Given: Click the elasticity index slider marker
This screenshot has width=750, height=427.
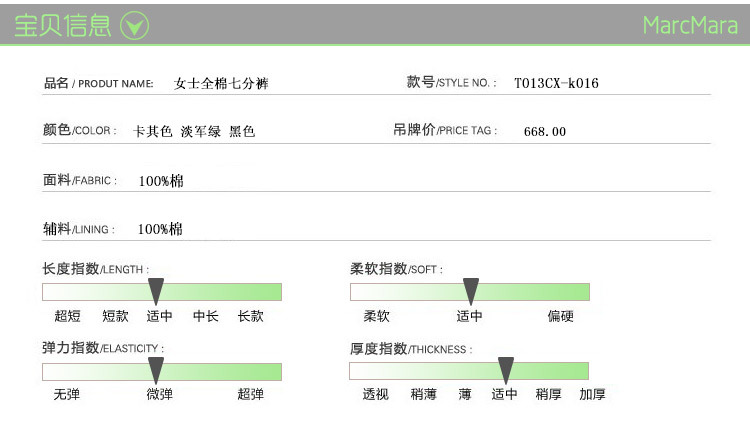Looking at the screenshot, I should [x=156, y=370].
